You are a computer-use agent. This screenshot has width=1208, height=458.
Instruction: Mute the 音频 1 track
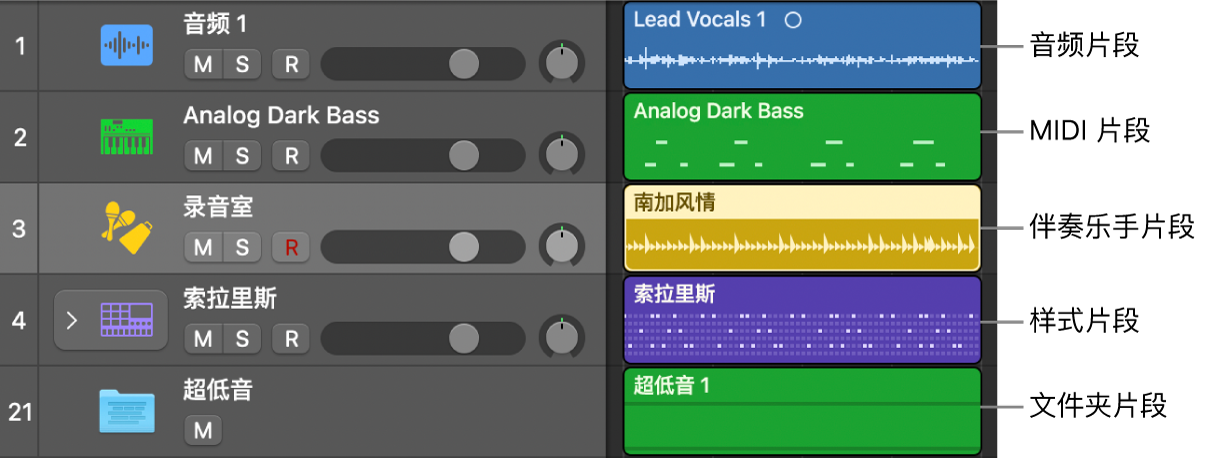tap(203, 65)
